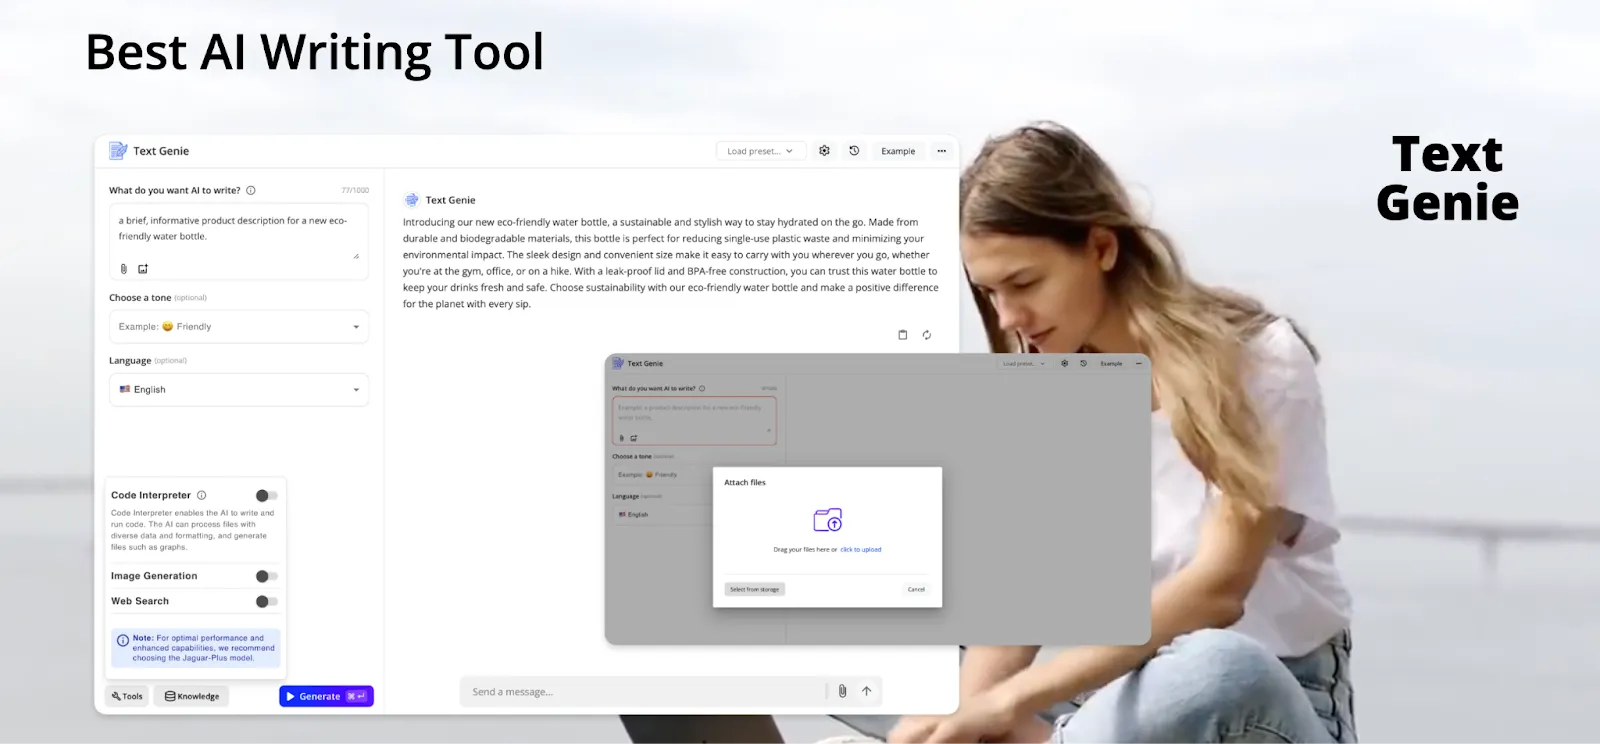Click the Example button in the main window header

coord(898,151)
